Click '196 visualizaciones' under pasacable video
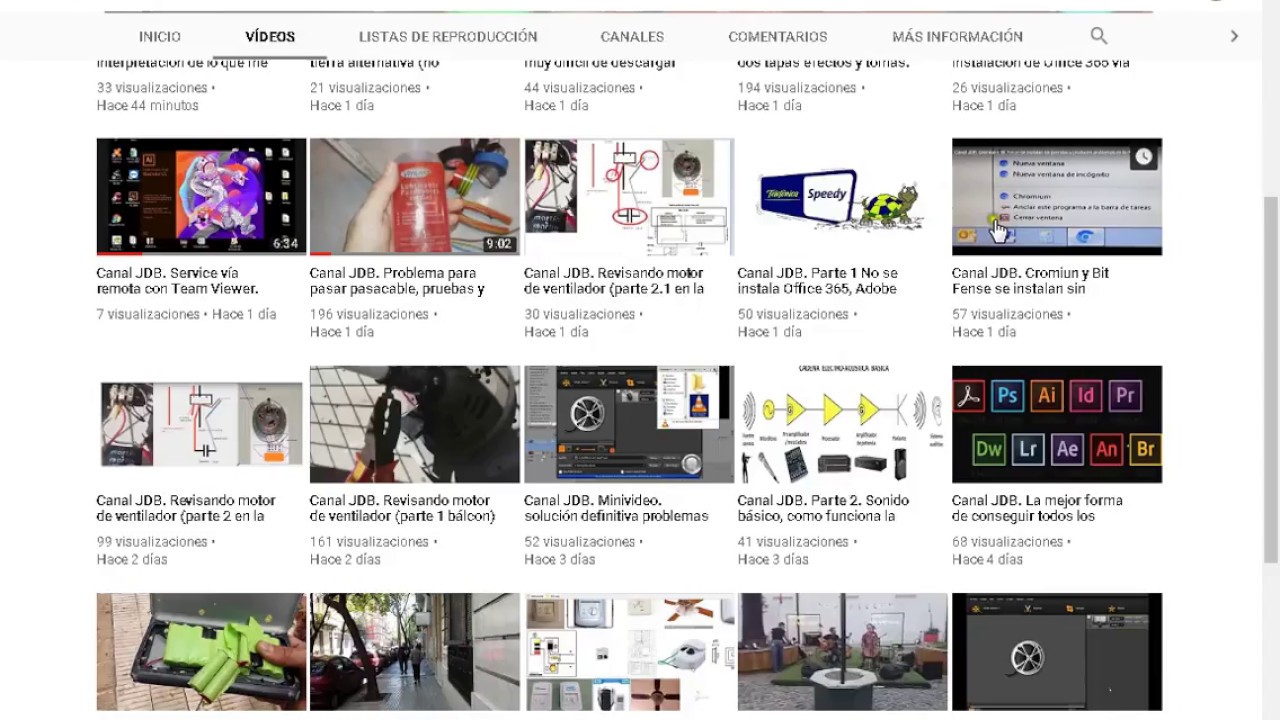Image resolution: width=1280 pixels, height=720 pixels. click(x=369, y=314)
